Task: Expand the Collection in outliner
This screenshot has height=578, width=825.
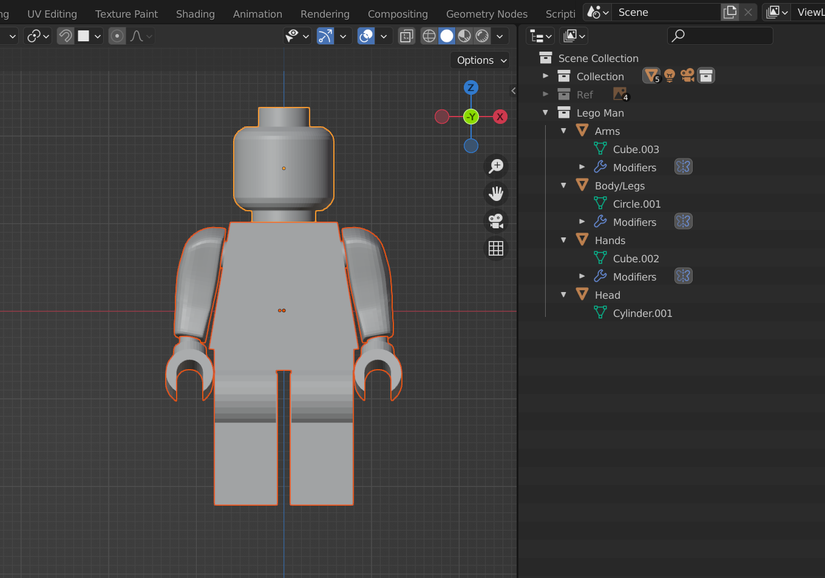Action: click(546, 76)
